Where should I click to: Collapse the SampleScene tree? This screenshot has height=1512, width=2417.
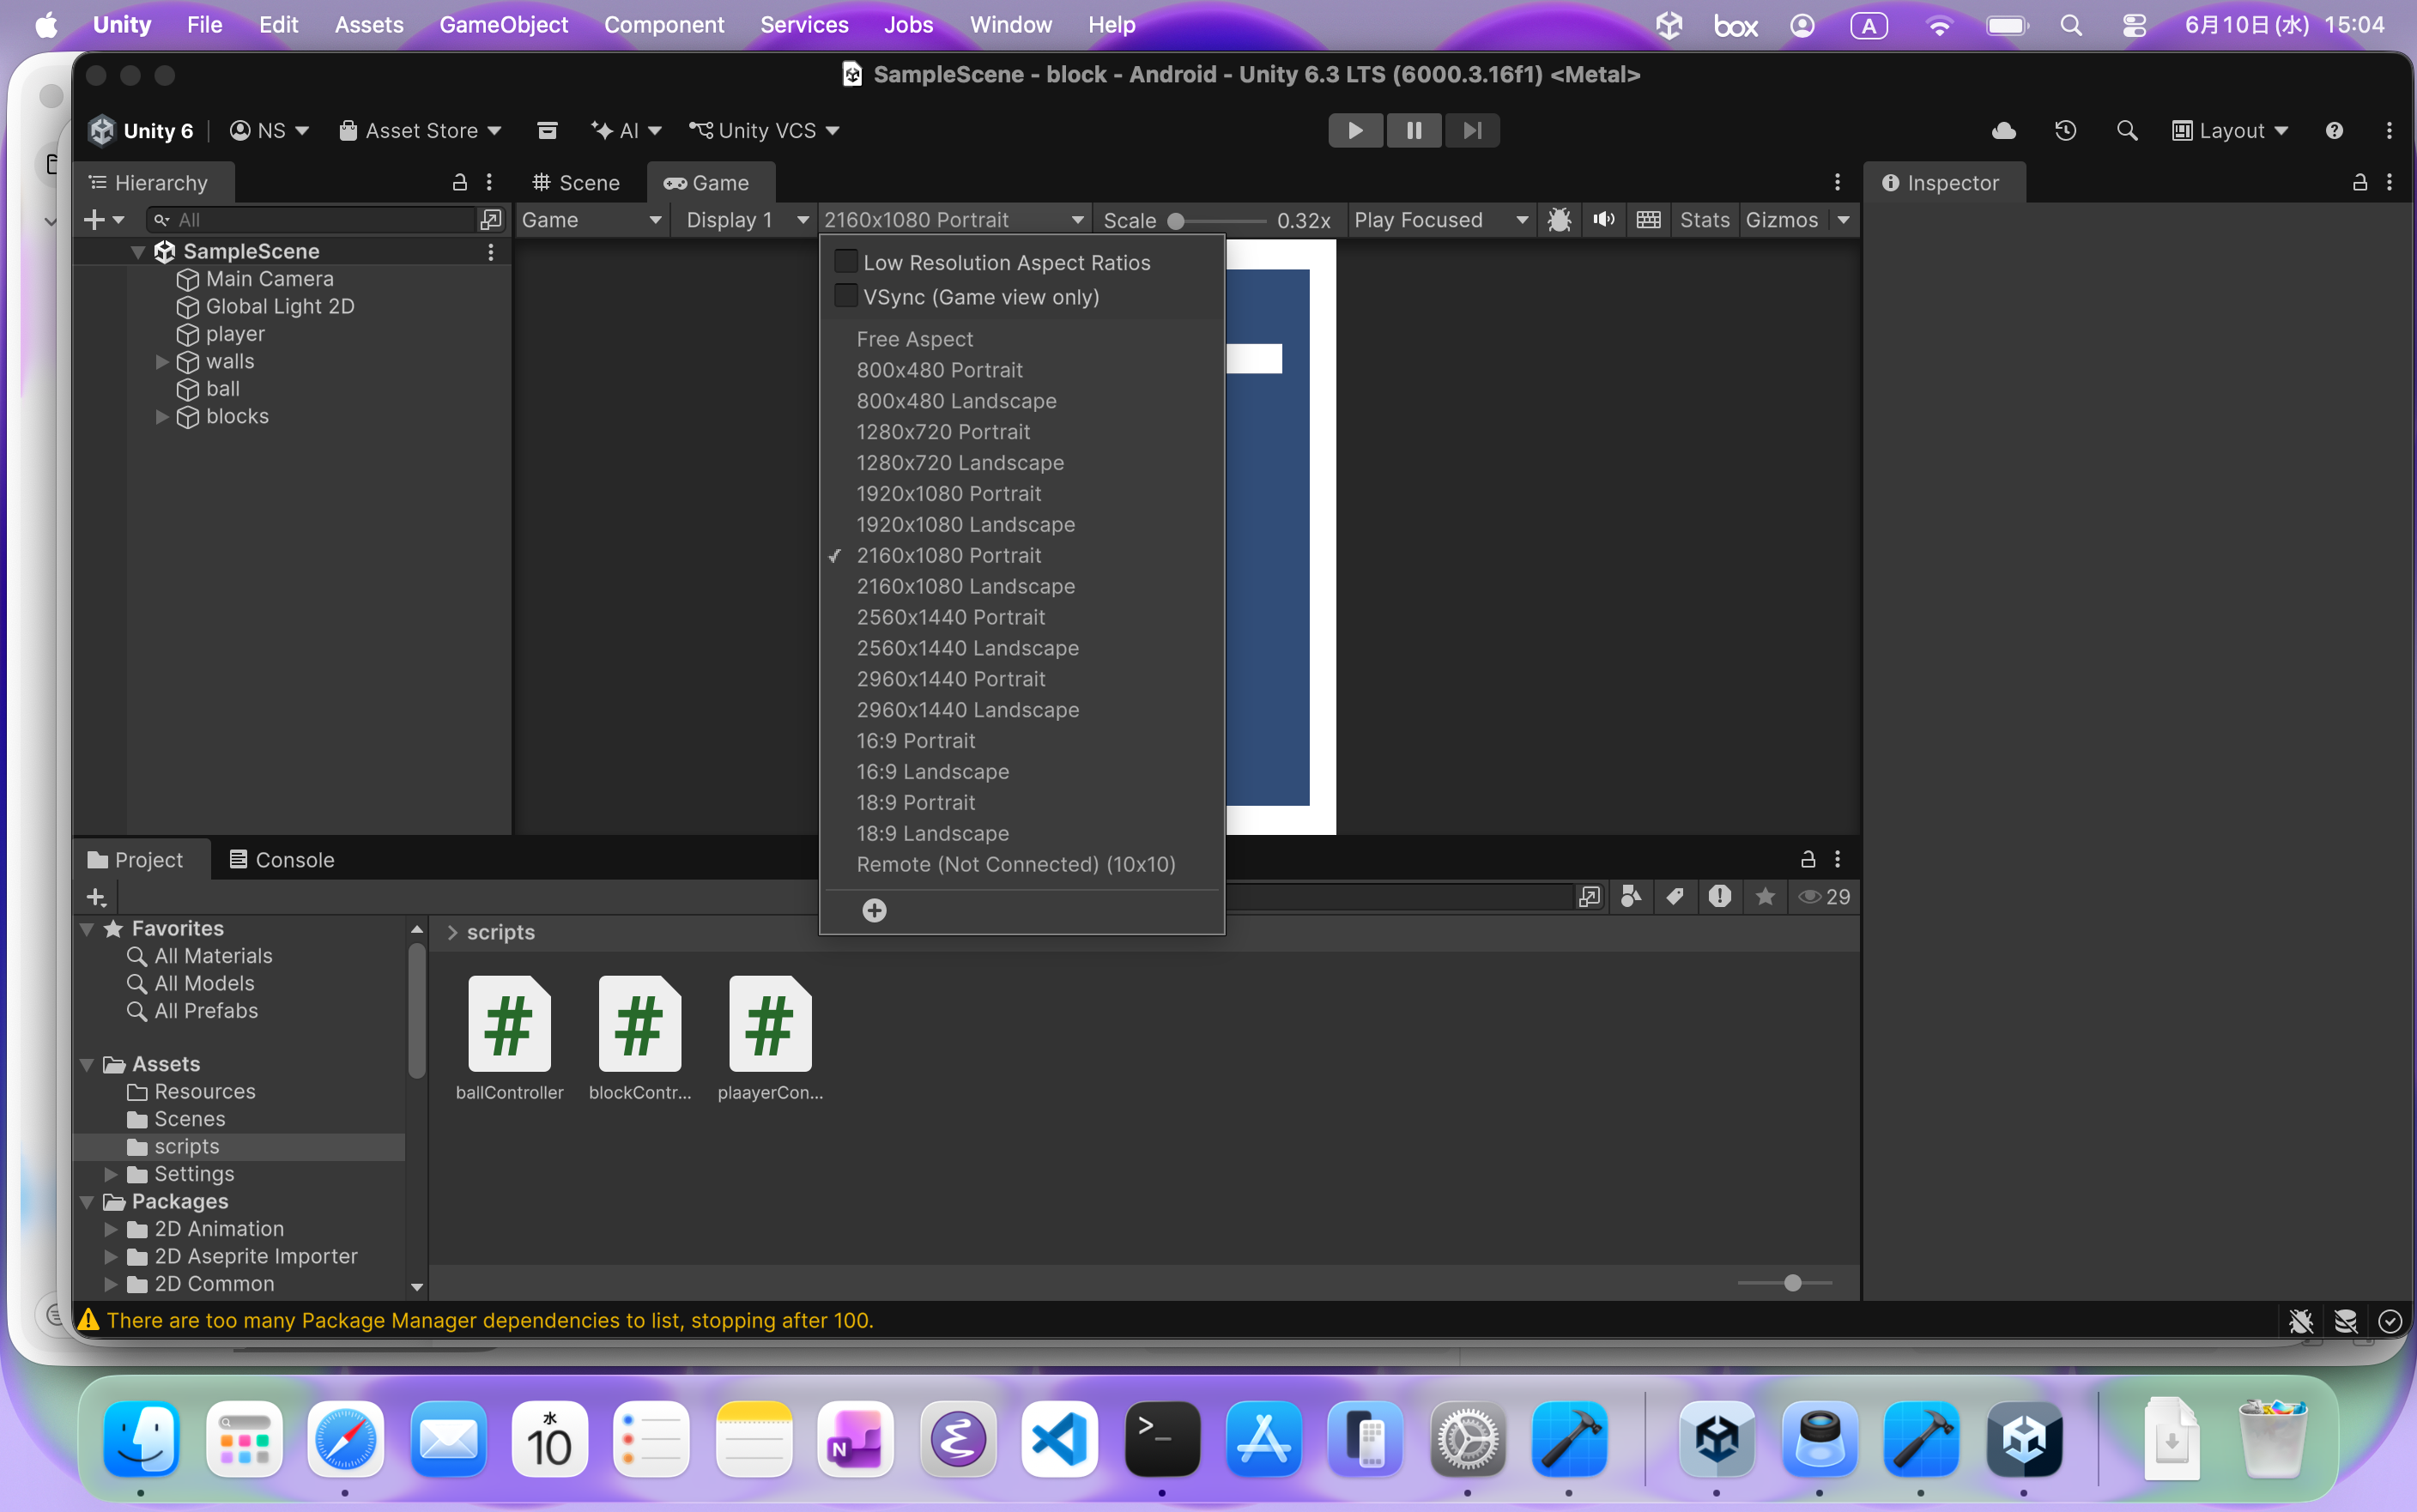pos(139,252)
